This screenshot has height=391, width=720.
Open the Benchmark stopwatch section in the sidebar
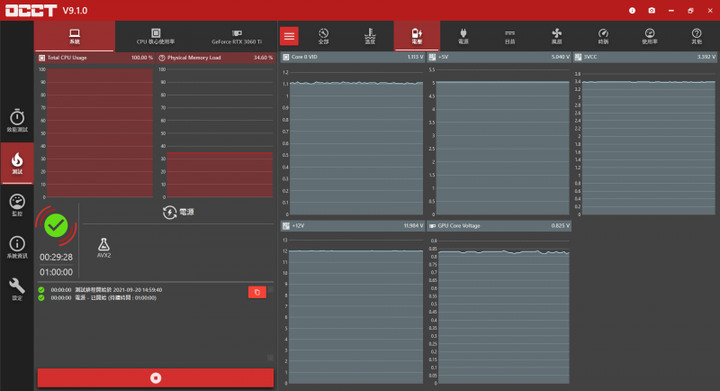17,121
